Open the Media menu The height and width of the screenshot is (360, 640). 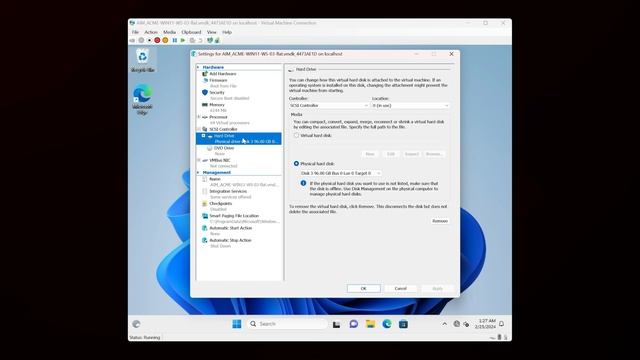click(x=169, y=32)
